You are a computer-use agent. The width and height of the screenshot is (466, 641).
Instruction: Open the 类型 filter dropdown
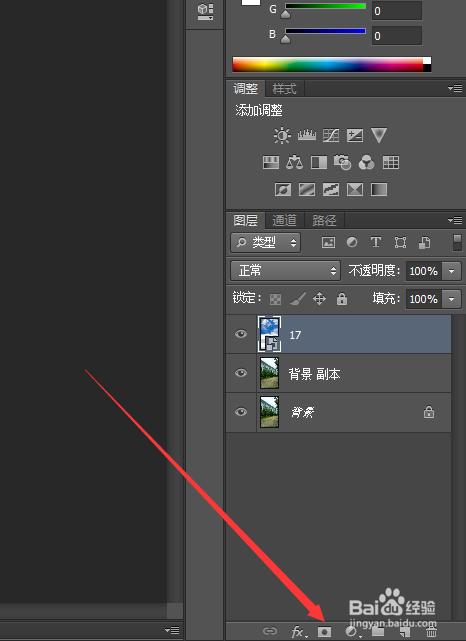266,243
